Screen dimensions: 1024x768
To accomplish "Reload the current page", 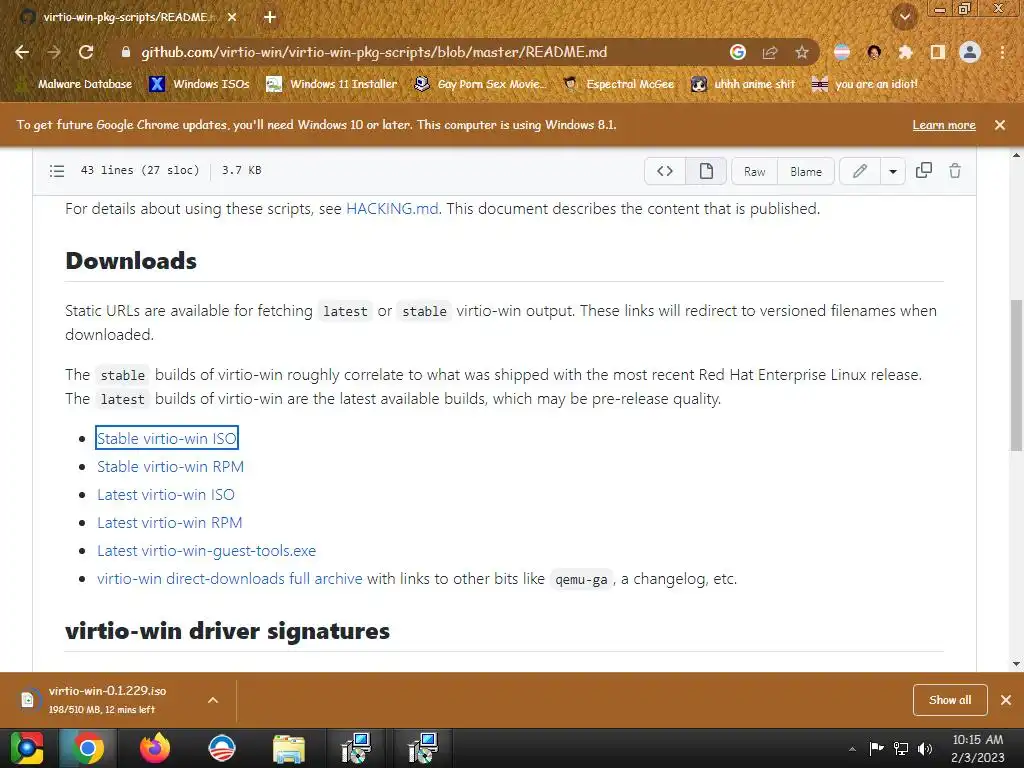I will [86, 52].
